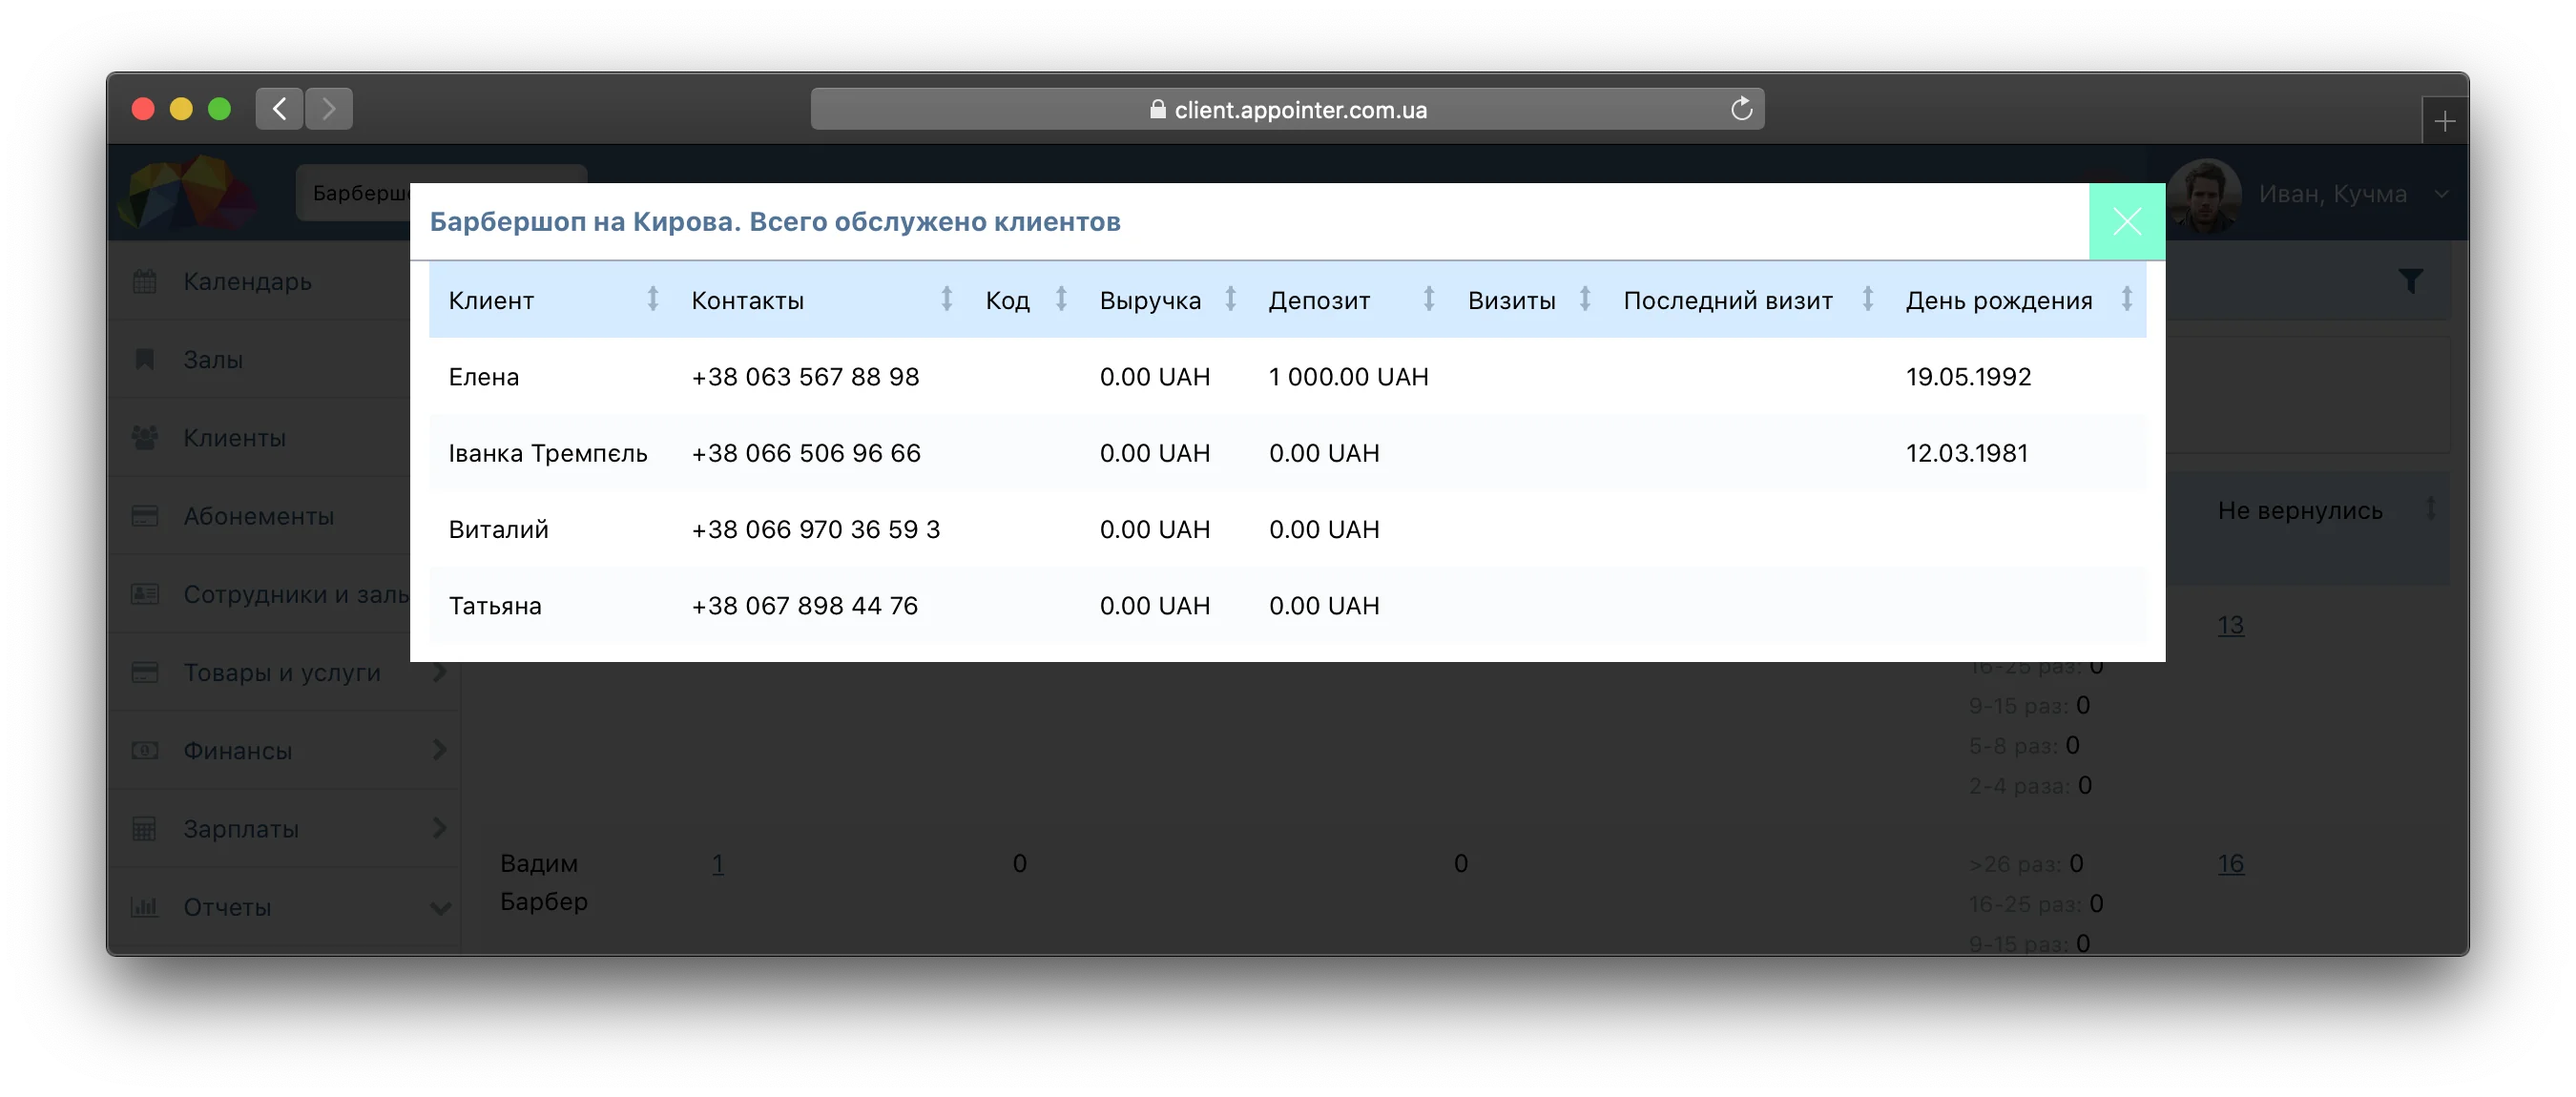Screen dimensions: 2576x1097
Task: Select client row Виталий
Action: 1287,529
